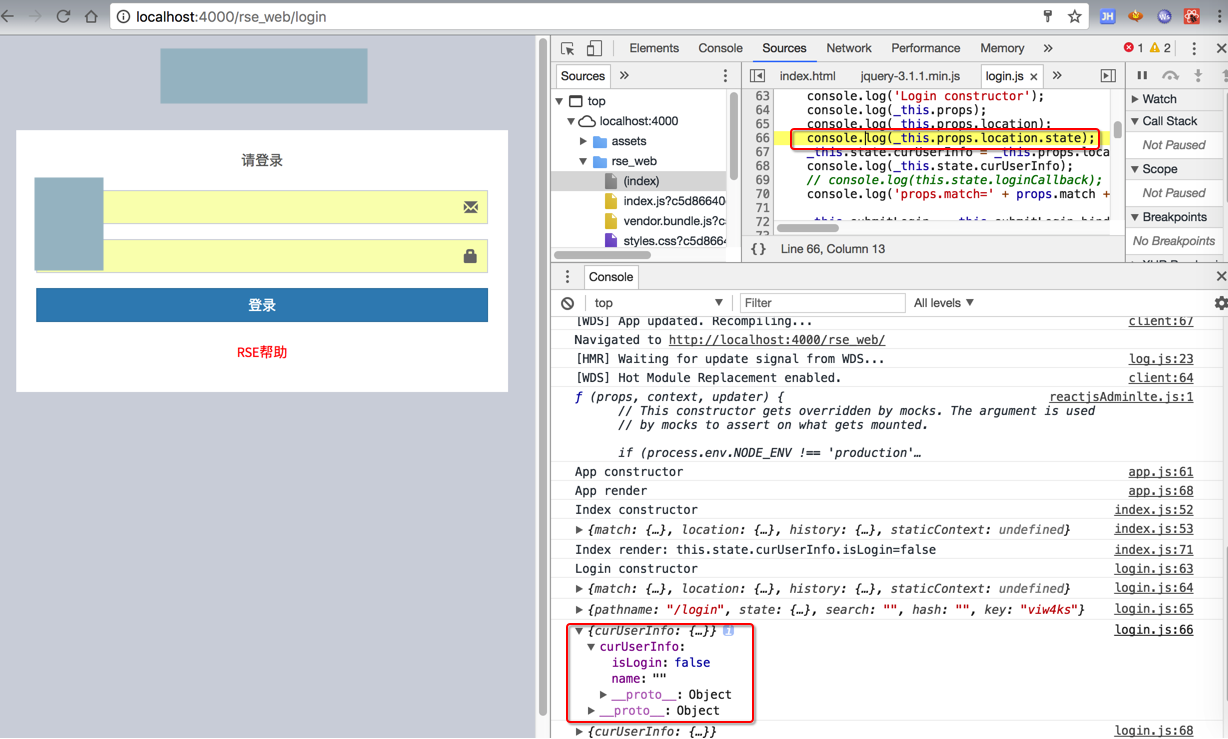This screenshot has height=739, width=1228.
Task: Switch to the Network tab
Action: tap(848, 48)
